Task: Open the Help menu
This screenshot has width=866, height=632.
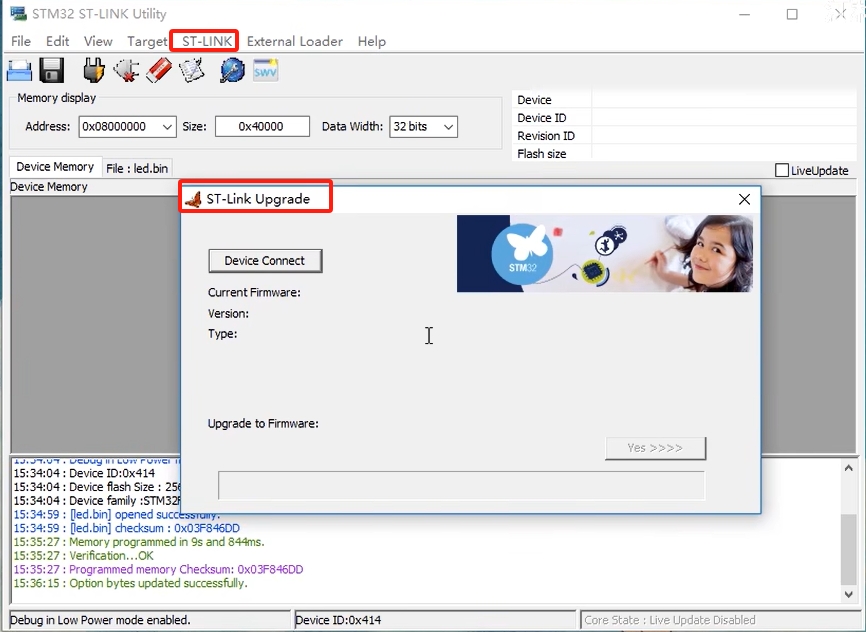Action: point(372,41)
